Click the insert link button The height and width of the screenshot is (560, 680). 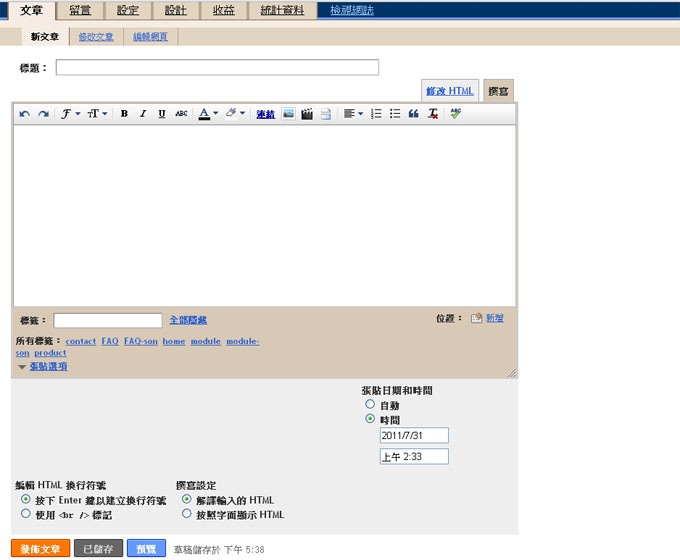[x=265, y=114]
